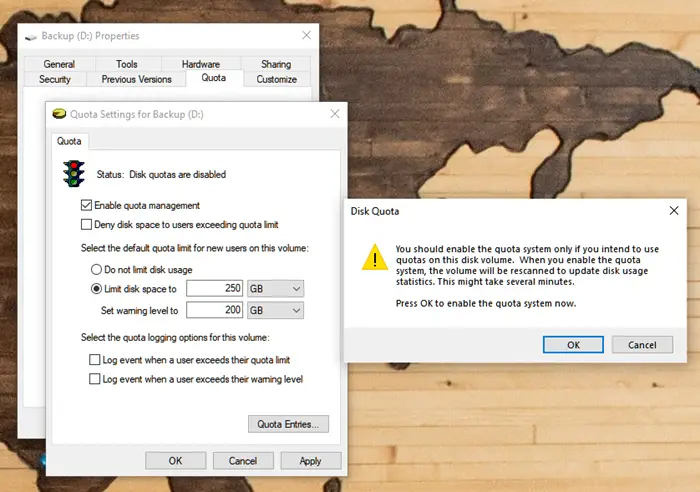Image resolution: width=700 pixels, height=492 pixels.
Task: Open the General tab in Backup Properties
Action: pos(59,64)
